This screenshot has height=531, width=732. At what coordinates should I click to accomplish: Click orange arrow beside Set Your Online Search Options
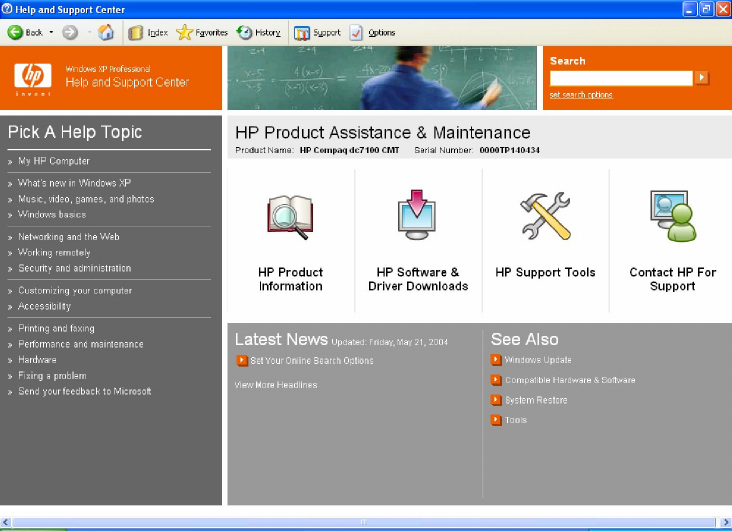[x=242, y=361]
